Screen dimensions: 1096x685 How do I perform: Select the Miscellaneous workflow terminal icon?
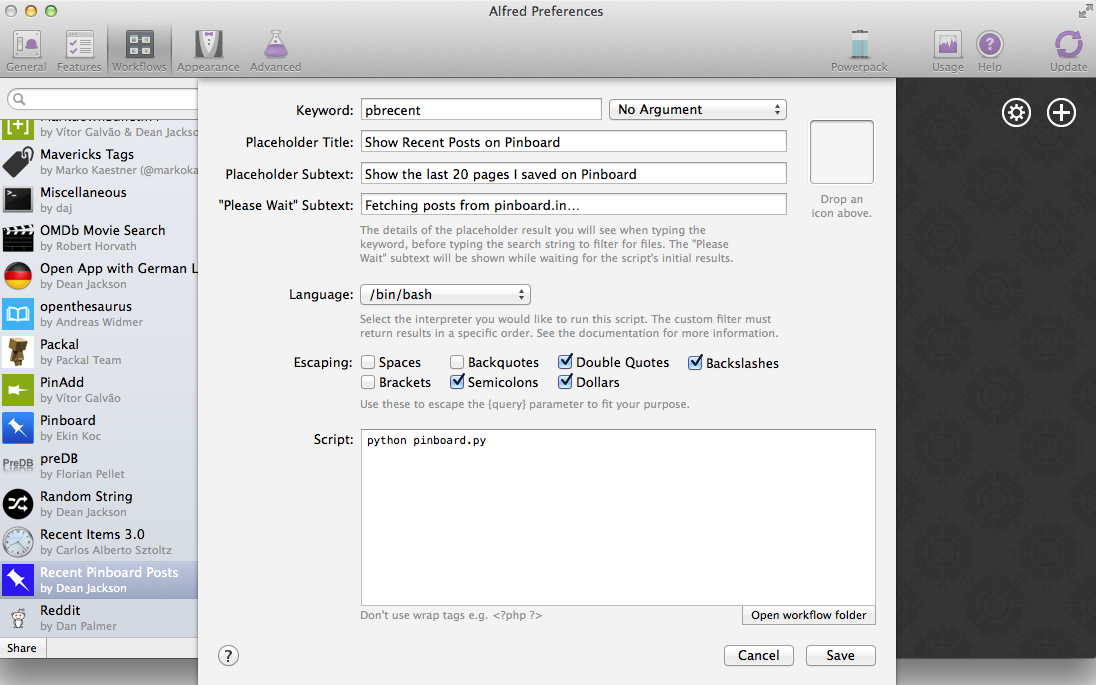click(17, 199)
